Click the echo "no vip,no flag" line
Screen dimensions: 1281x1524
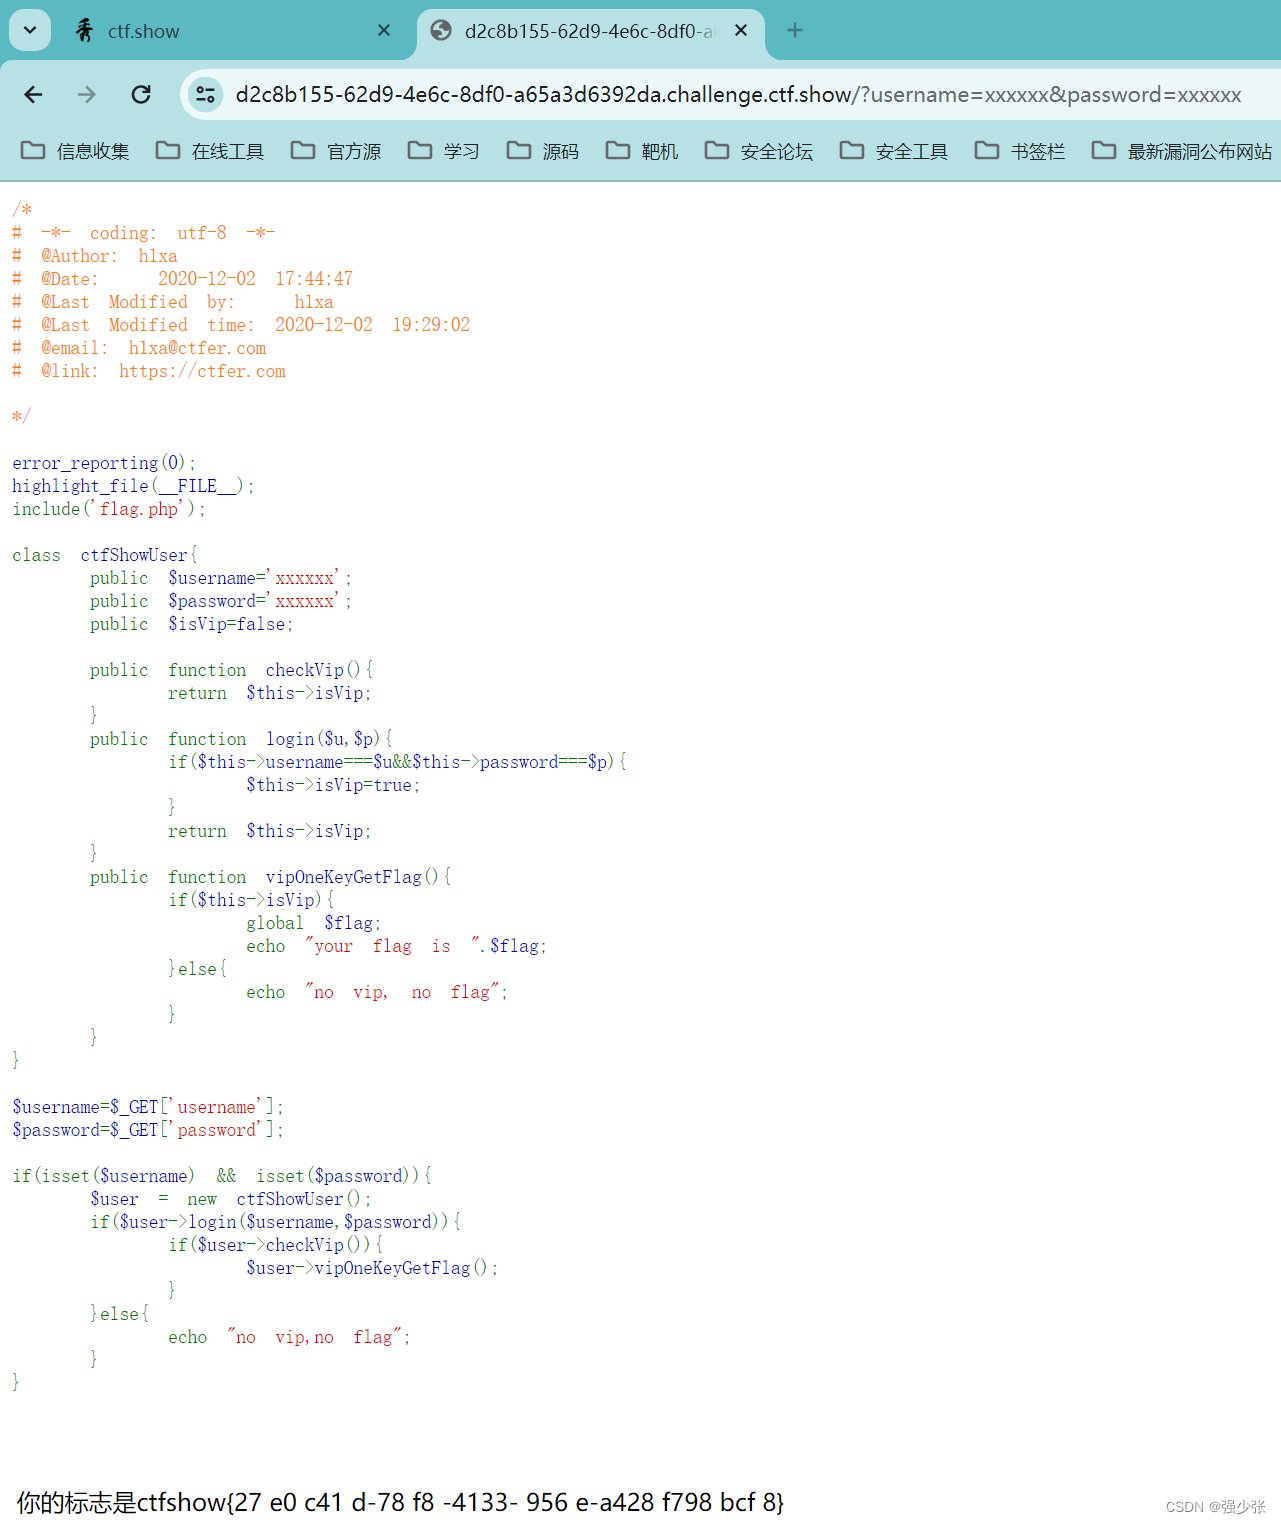(289, 1337)
